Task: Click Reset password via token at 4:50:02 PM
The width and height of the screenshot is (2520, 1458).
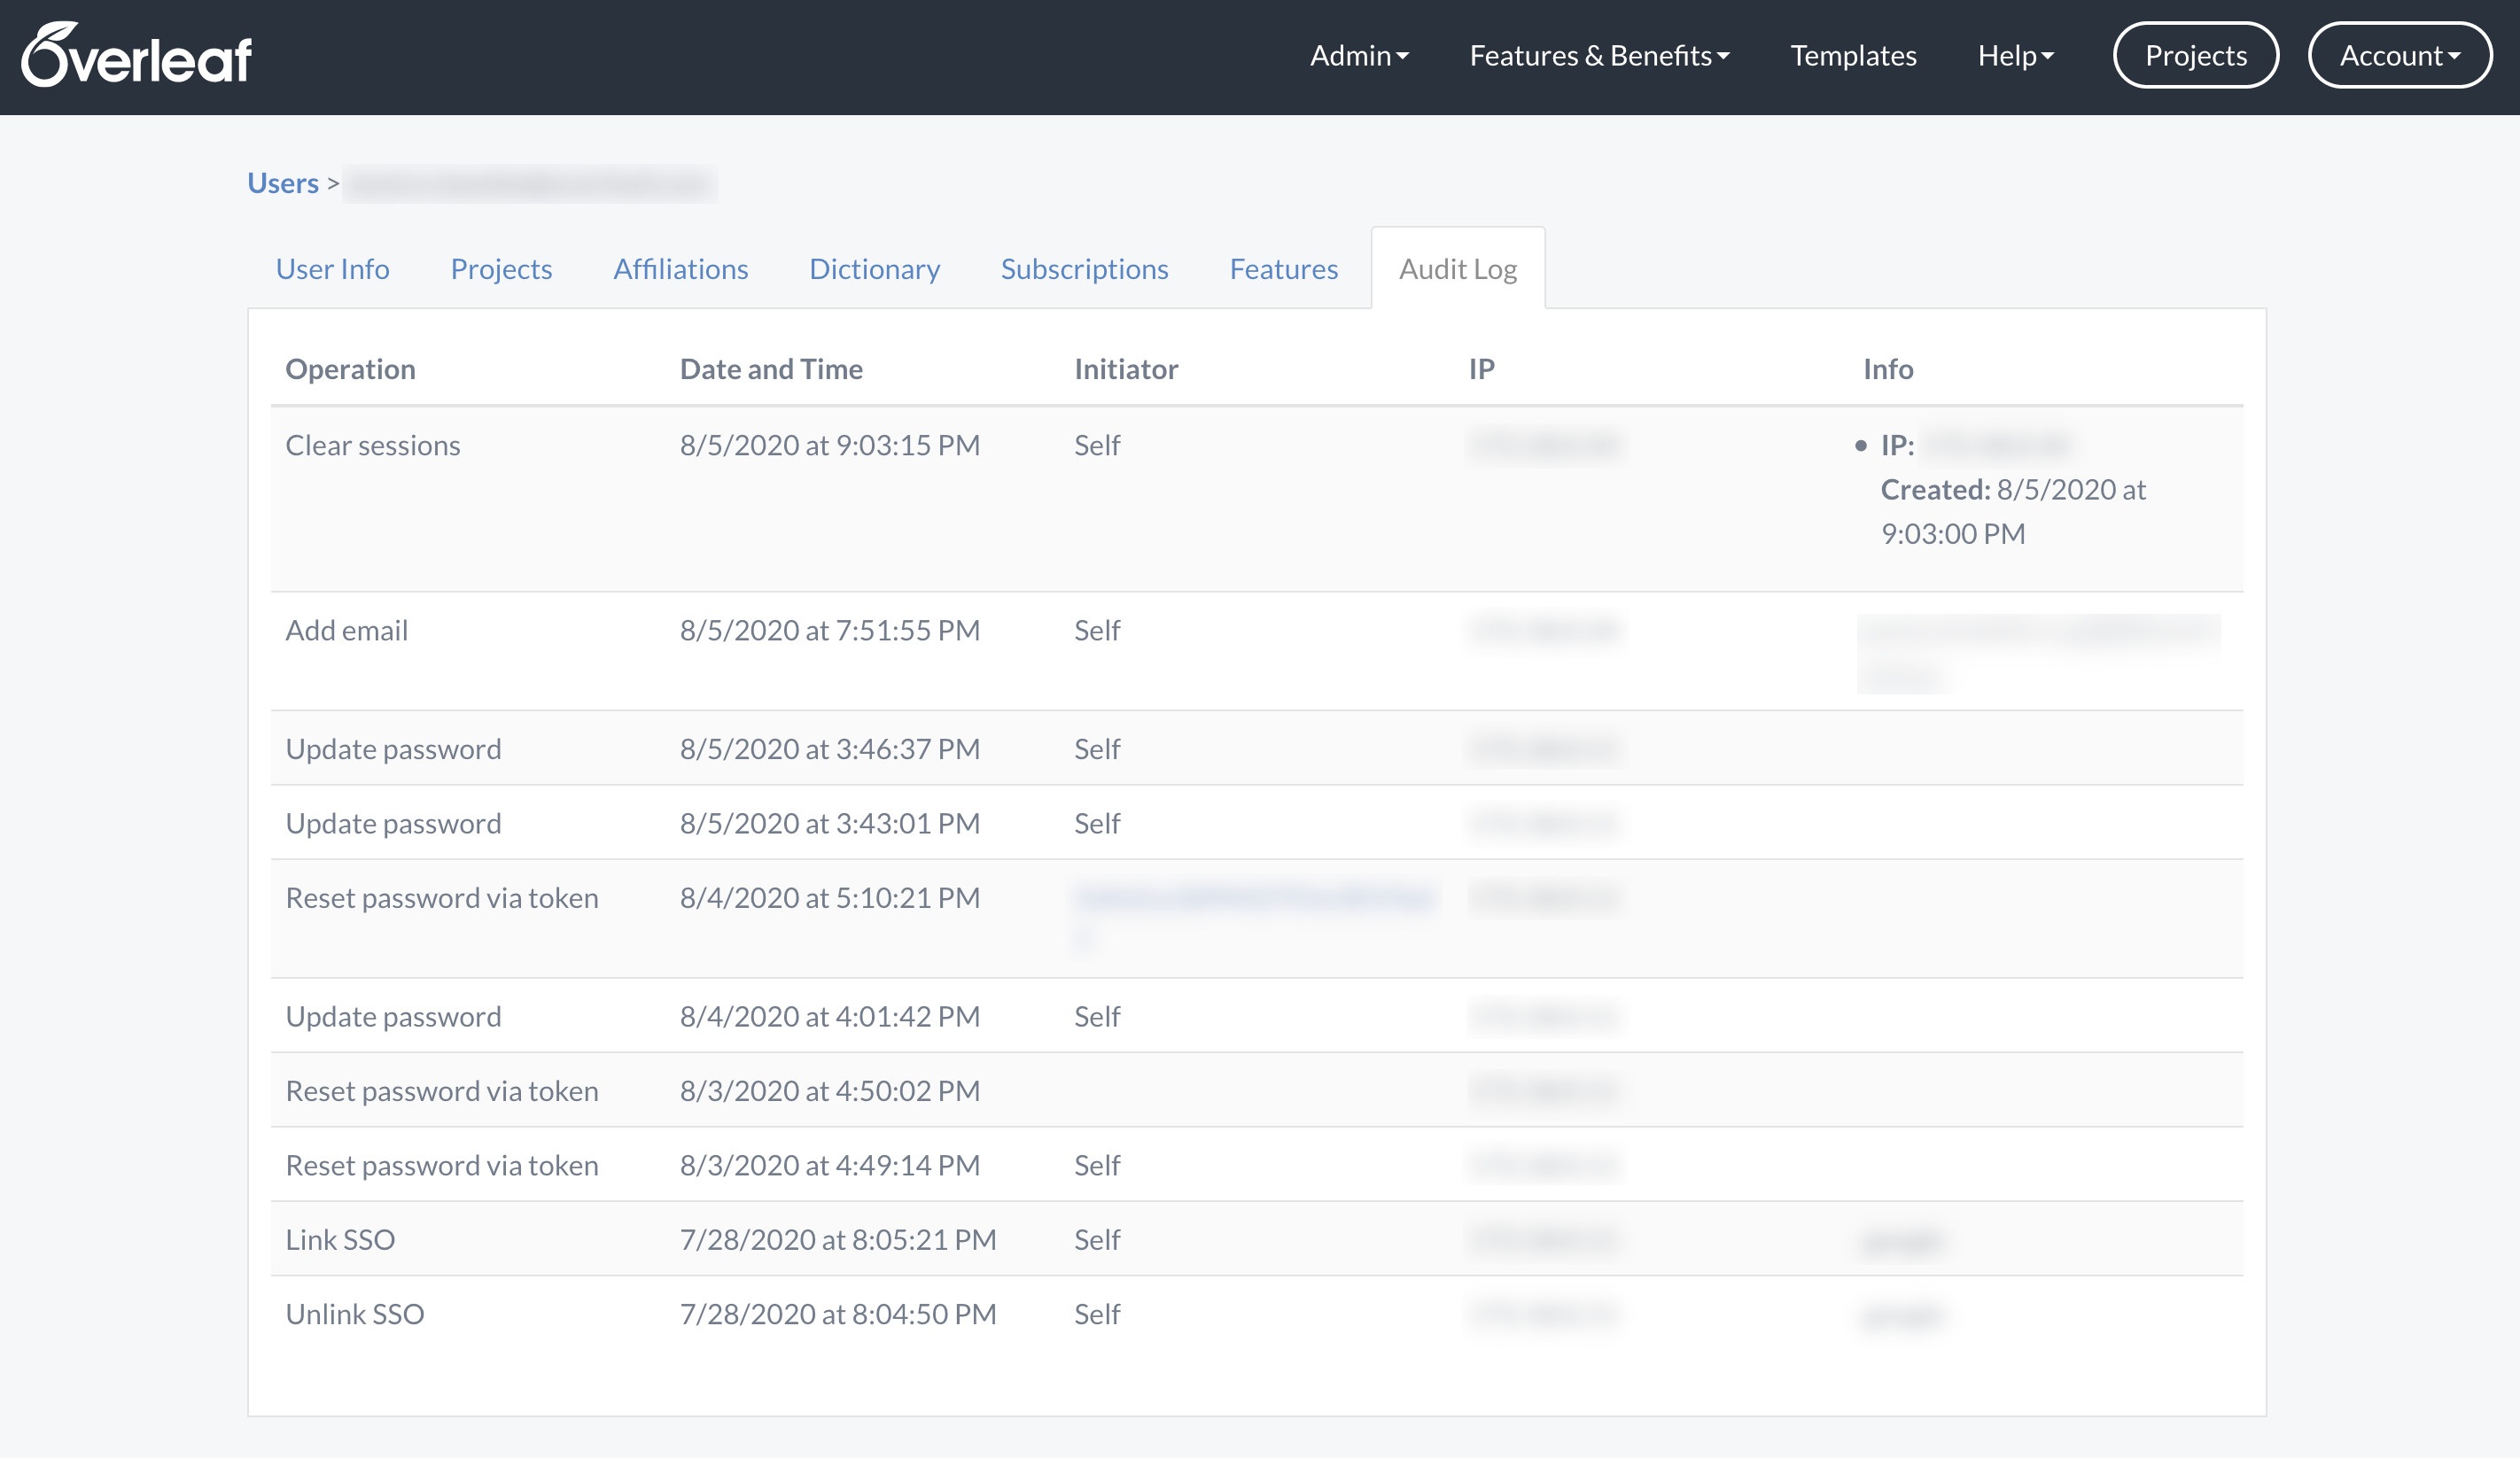Action: coord(442,1091)
